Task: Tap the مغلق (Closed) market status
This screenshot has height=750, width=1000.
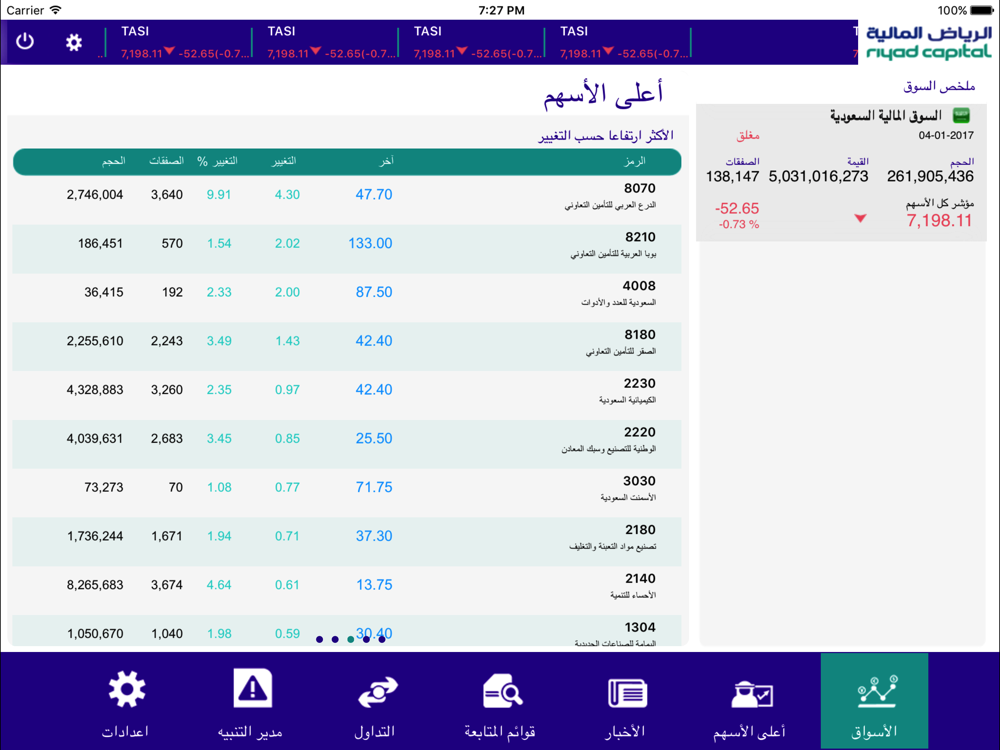Action: (747, 135)
